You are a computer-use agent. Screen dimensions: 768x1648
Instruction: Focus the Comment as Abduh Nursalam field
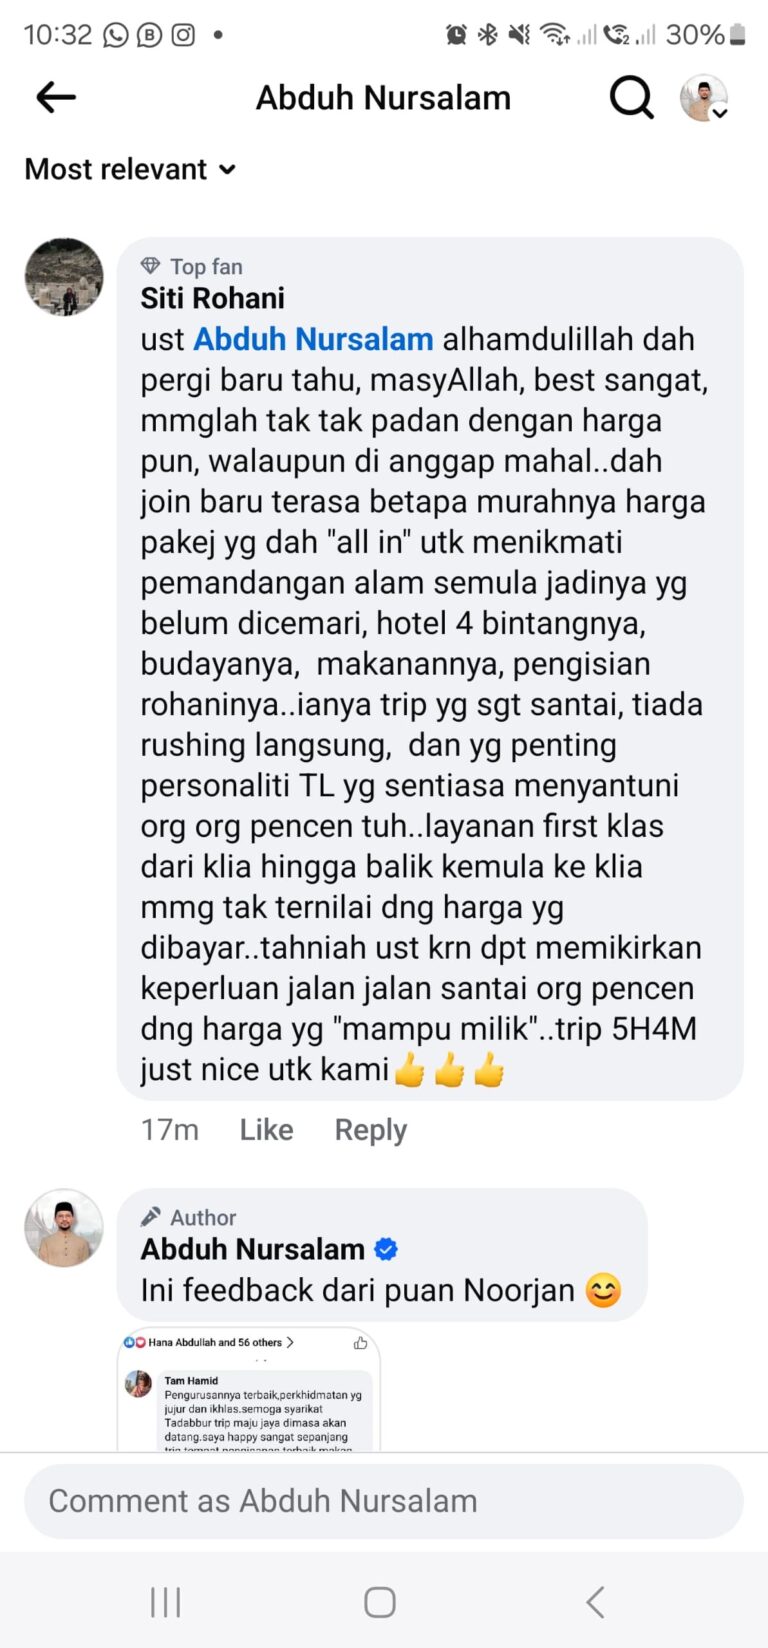[384, 1501]
